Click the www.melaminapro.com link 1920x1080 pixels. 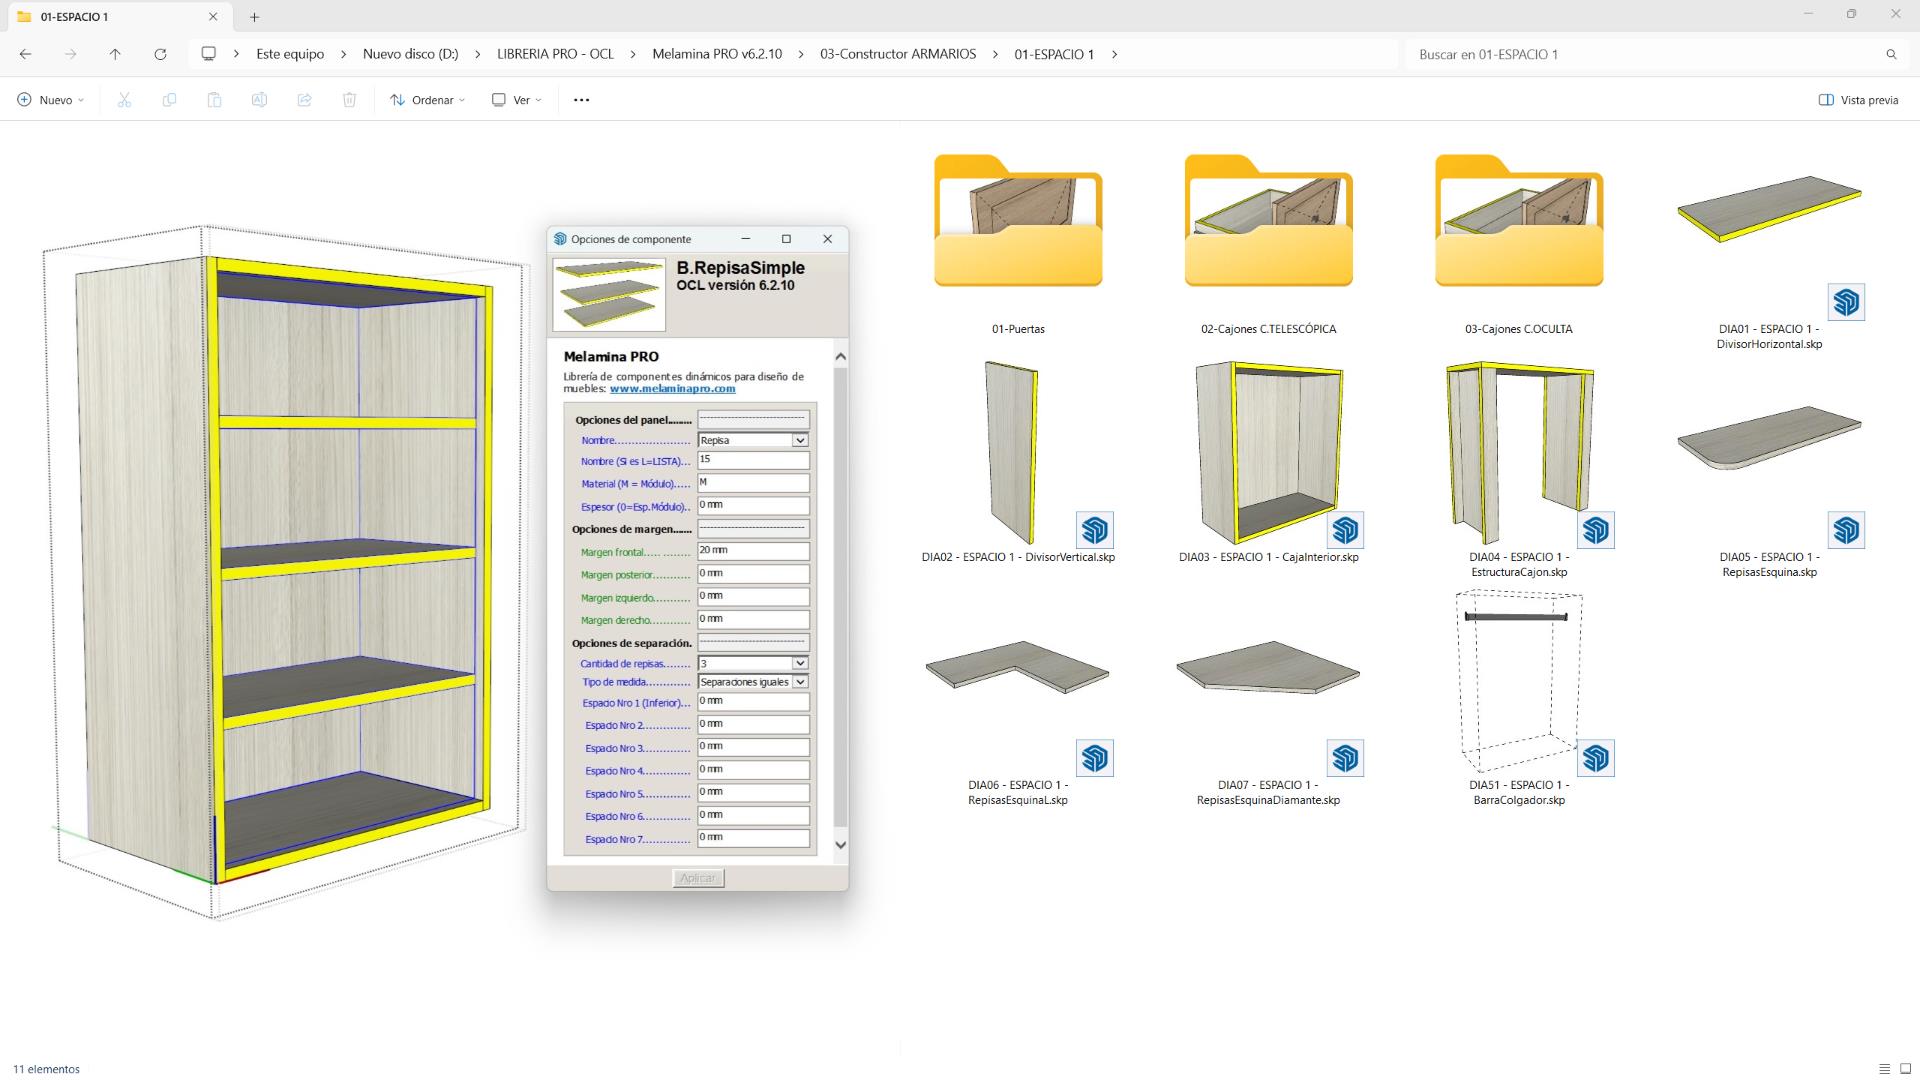pos(672,389)
